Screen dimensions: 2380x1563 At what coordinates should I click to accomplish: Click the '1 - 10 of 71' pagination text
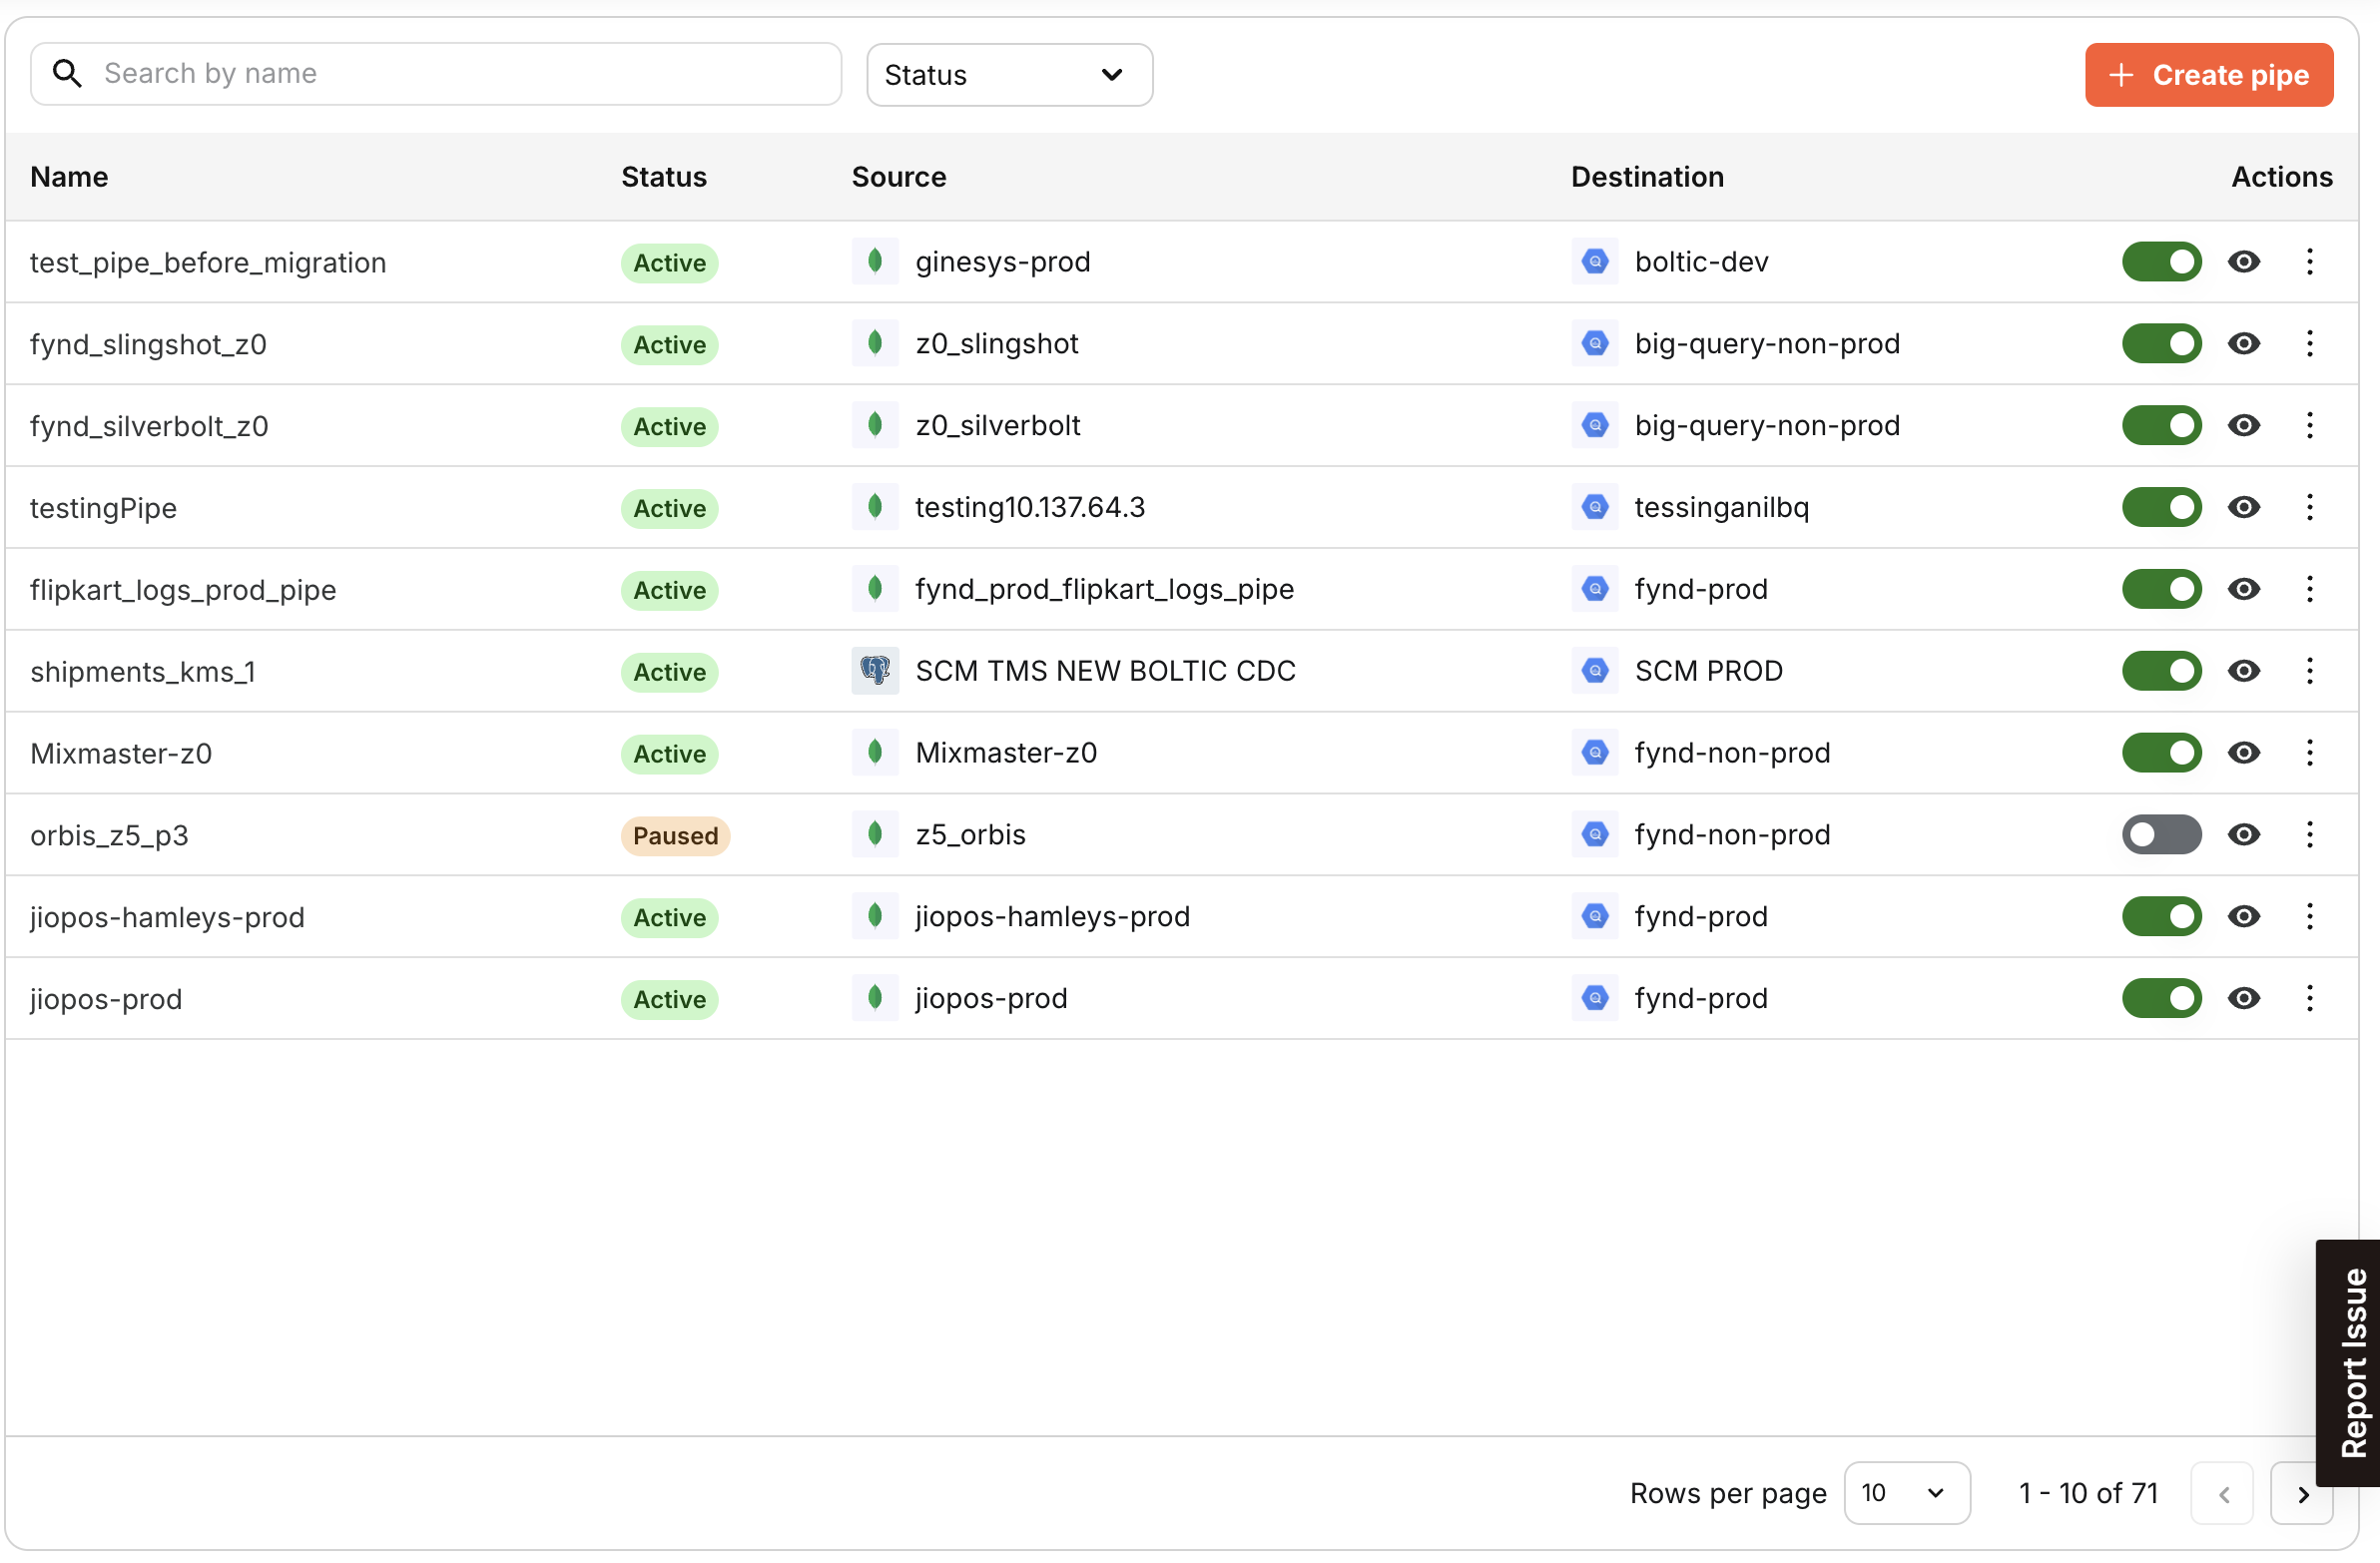pos(2088,1494)
